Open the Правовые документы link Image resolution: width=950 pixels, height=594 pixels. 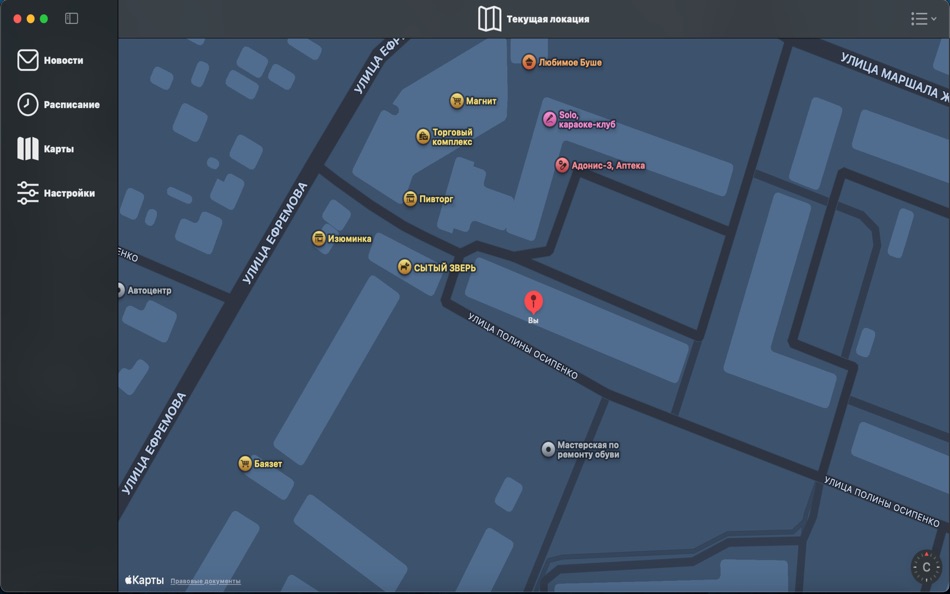tap(205, 581)
